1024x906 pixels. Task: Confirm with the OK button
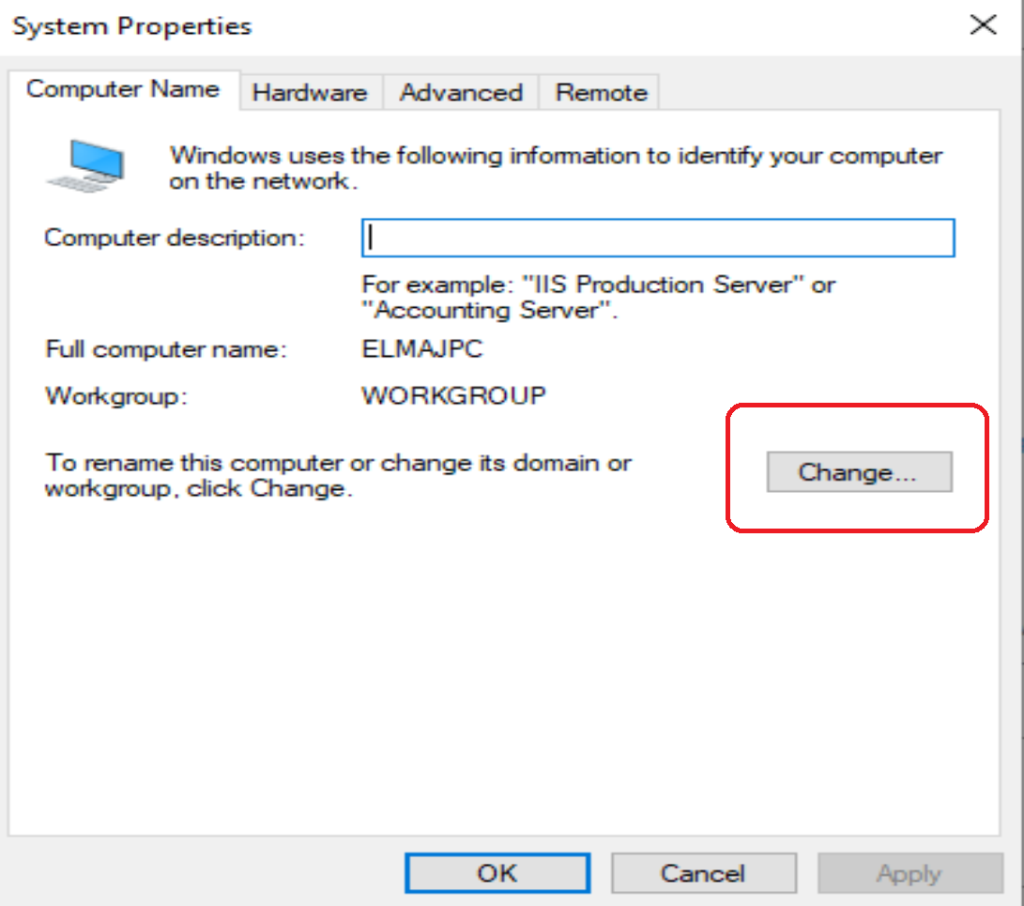[497, 873]
